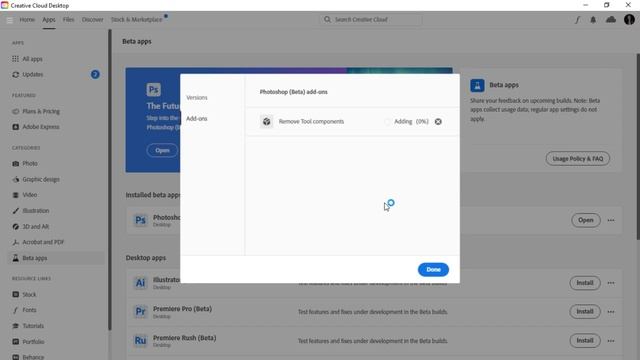Click the Beta apps flask icon in sidebar

pos(16,258)
